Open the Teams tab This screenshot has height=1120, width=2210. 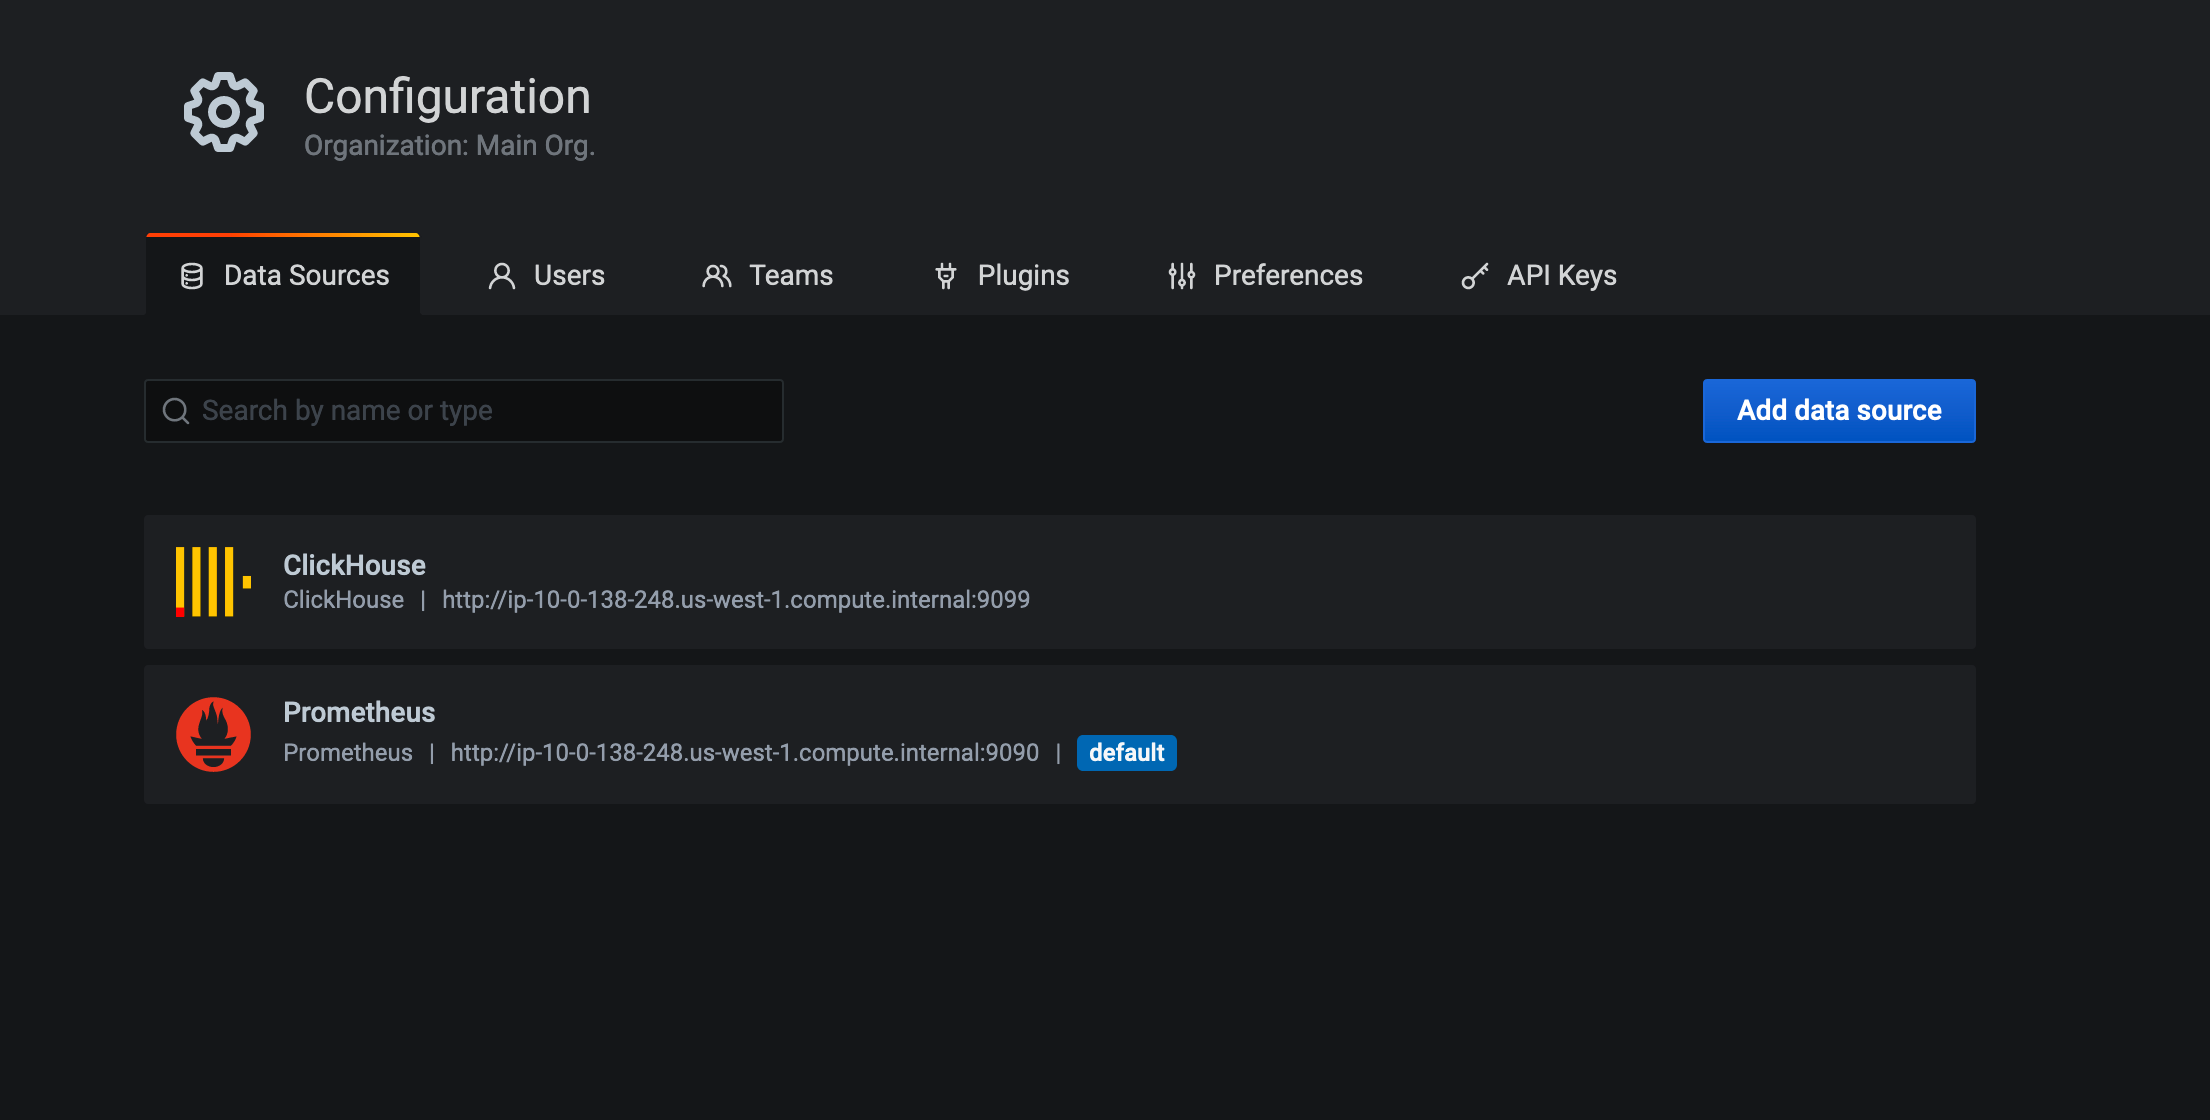click(790, 276)
